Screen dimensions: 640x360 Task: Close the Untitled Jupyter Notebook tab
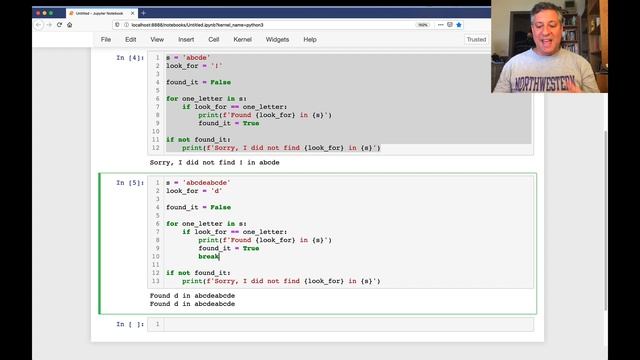pos(132,13)
